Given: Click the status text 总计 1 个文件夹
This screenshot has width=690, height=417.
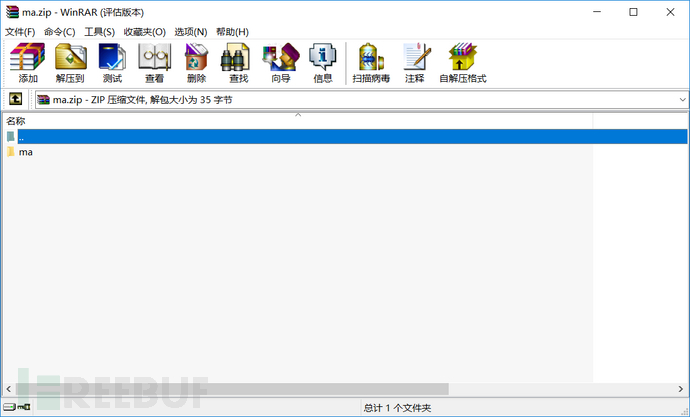Looking at the screenshot, I should click(x=397, y=408).
